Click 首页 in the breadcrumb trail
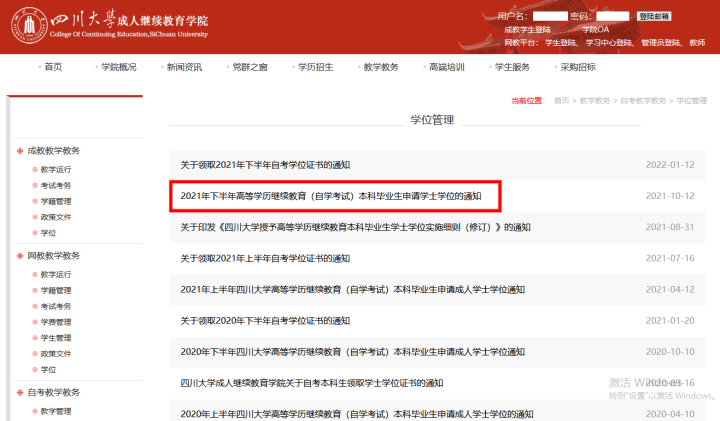Image resolution: width=720 pixels, height=421 pixels. [562, 101]
